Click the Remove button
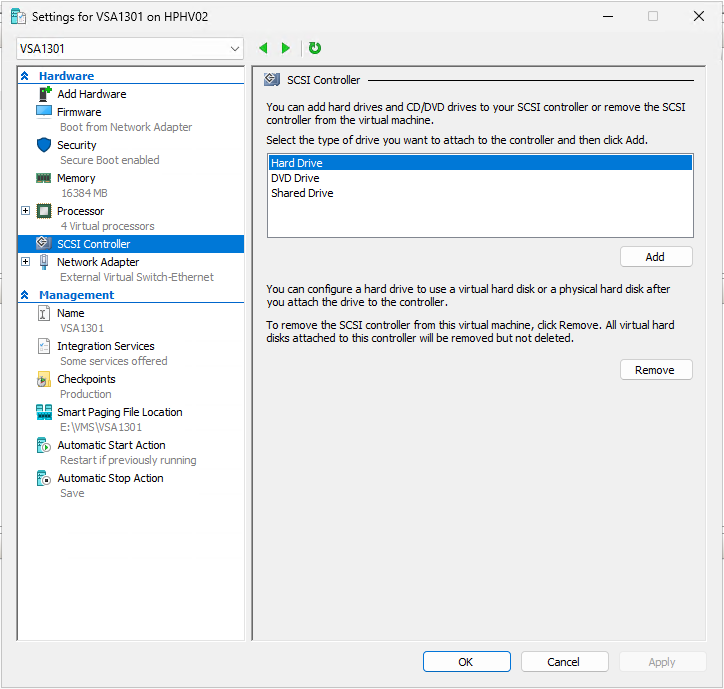Screen dimensions: 724x689 pyautogui.click(x=655, y=370)
